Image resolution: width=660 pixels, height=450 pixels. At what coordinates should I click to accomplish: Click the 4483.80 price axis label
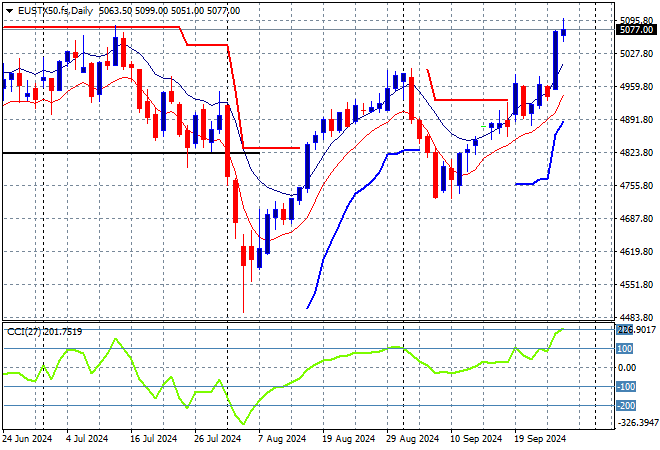coord(635,318)
